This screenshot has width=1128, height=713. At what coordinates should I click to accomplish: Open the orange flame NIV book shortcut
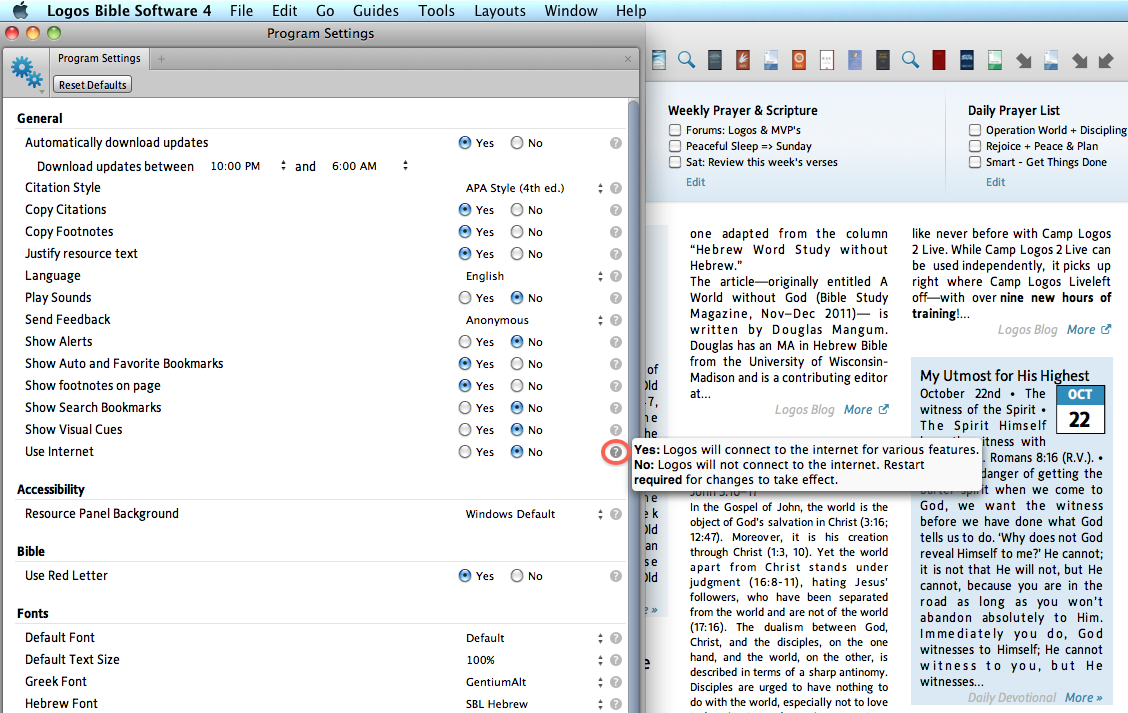(x=742, y=60)
